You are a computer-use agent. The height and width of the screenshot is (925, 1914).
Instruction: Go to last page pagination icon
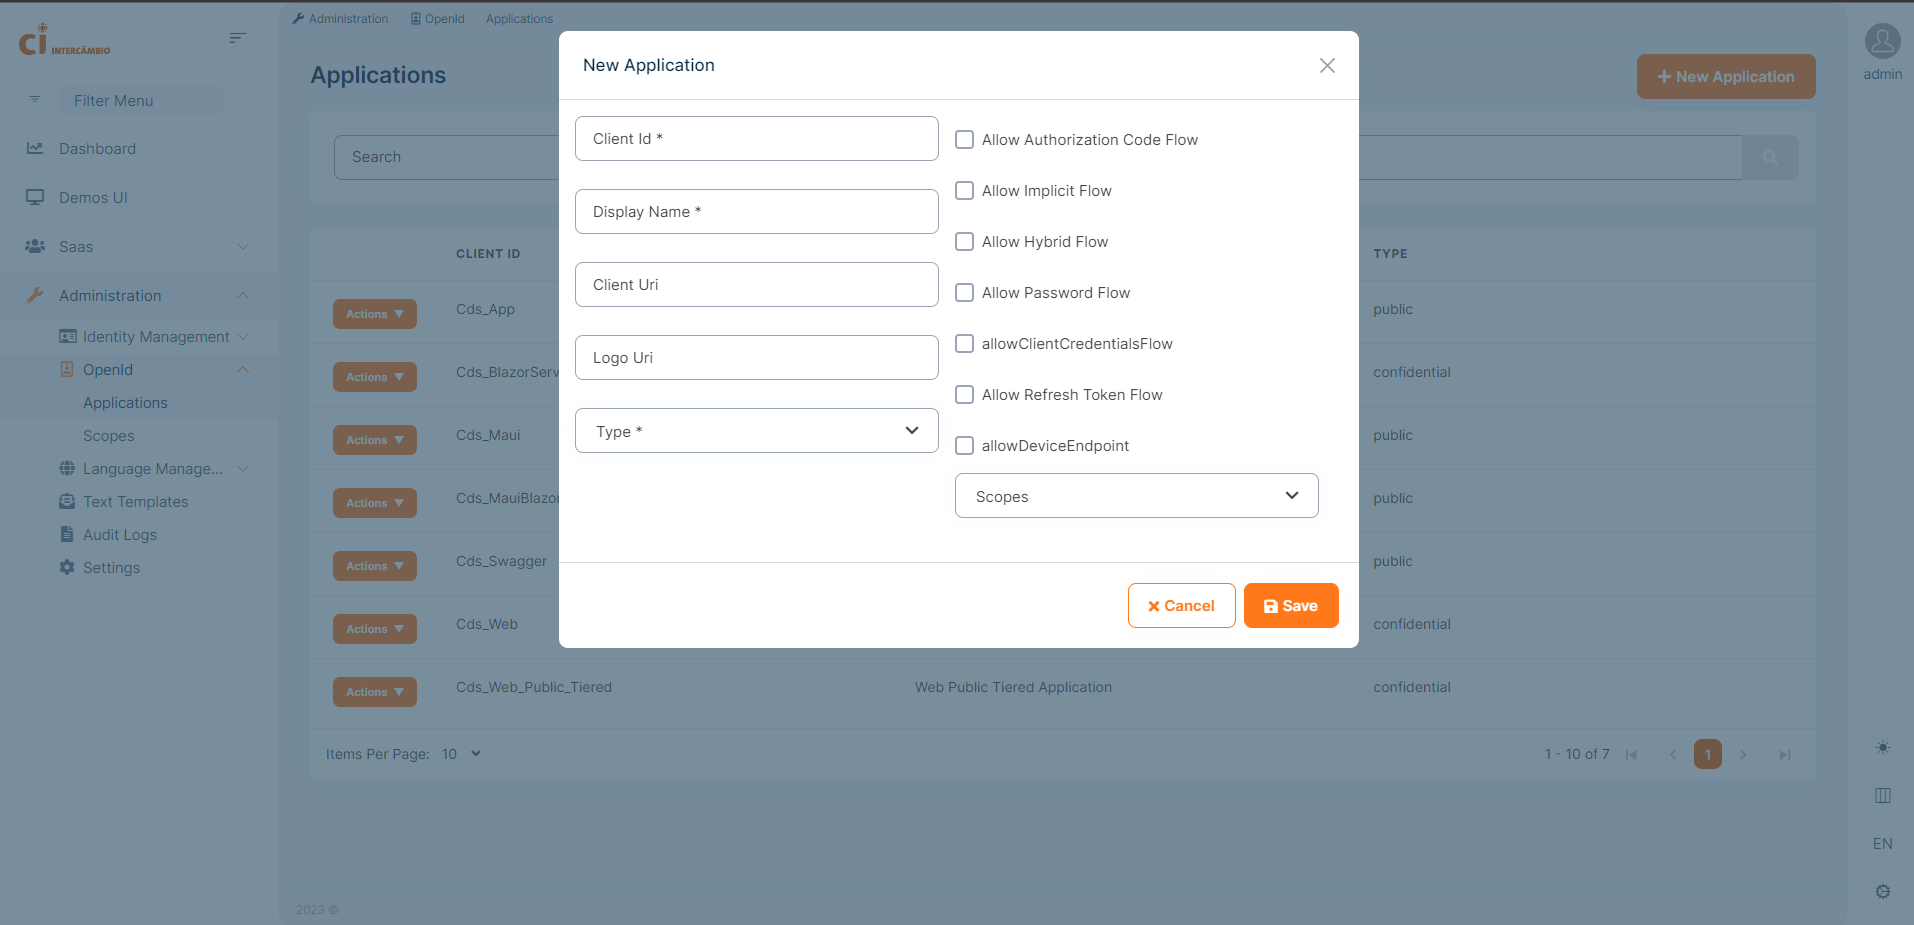pos(1785,755)
